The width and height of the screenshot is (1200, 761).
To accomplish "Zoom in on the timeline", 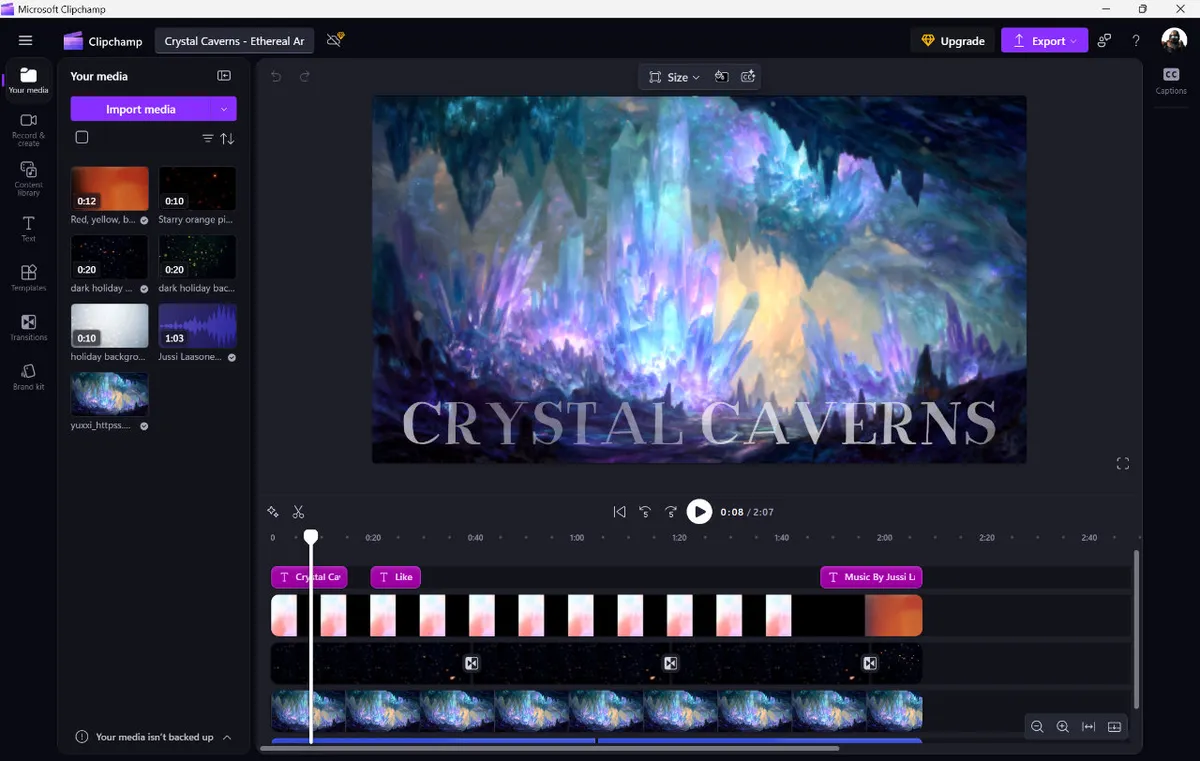I will click(x=1062, y=726).
